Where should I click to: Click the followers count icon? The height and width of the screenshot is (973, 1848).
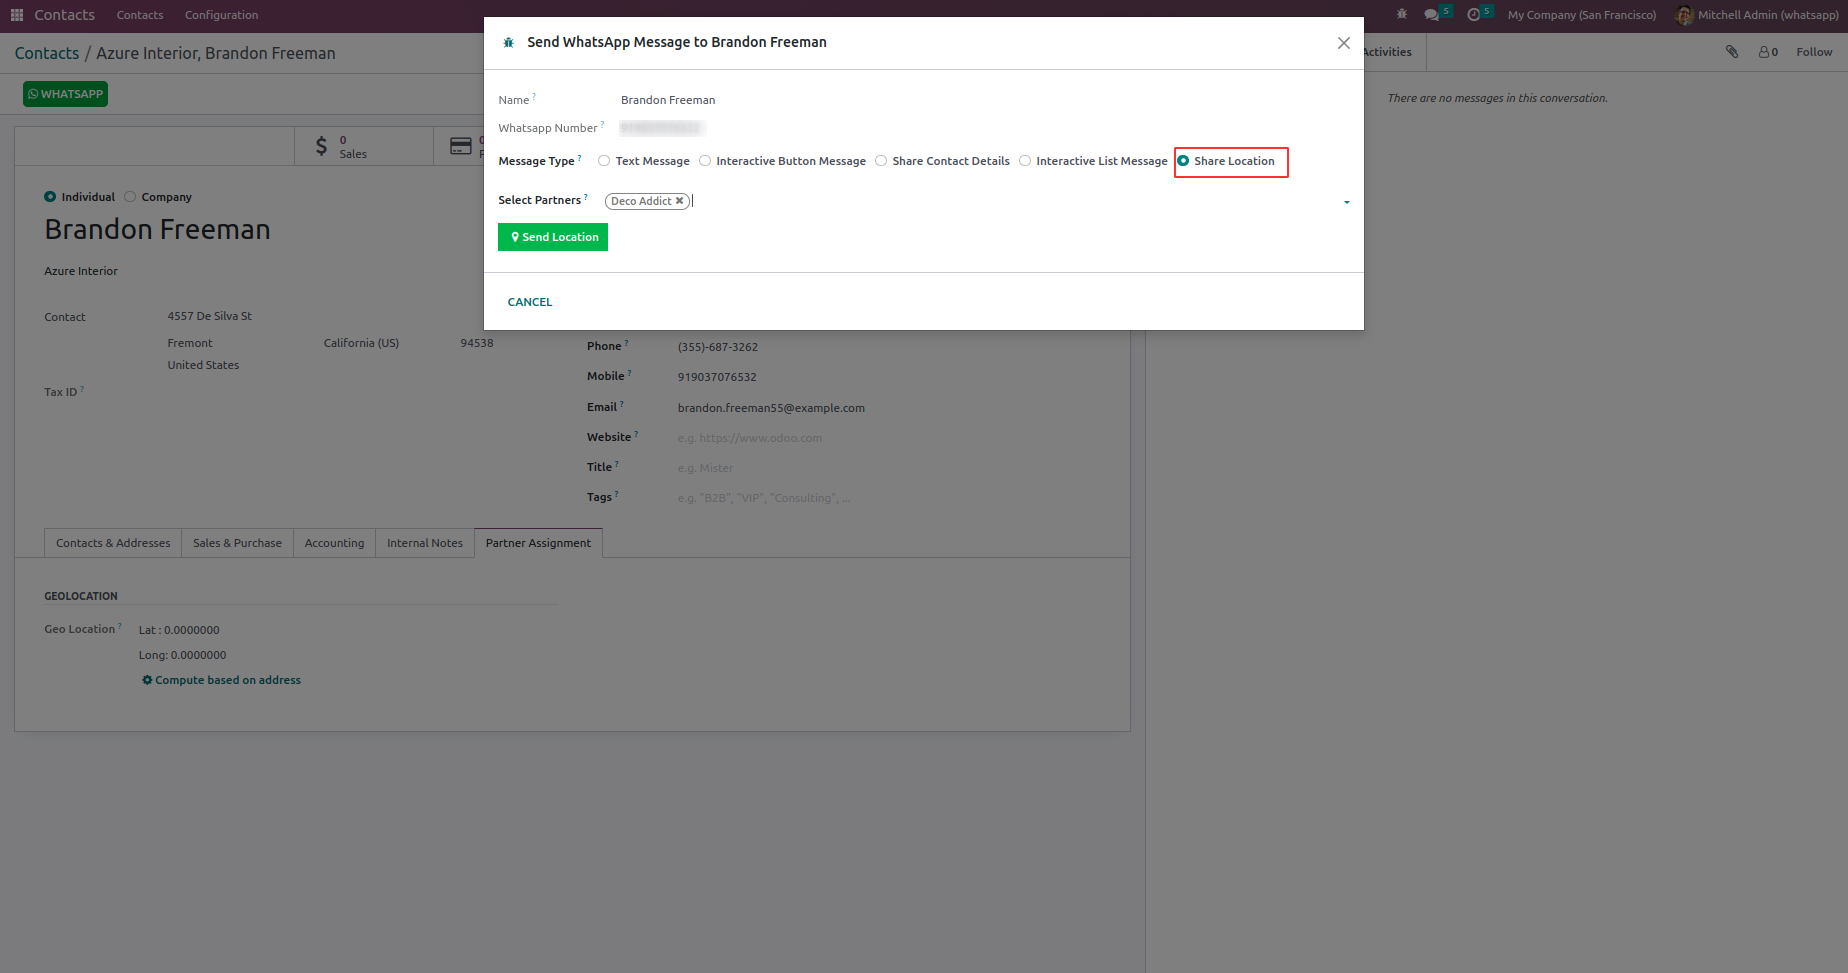pyautogui.click(x=1768, y=52)
